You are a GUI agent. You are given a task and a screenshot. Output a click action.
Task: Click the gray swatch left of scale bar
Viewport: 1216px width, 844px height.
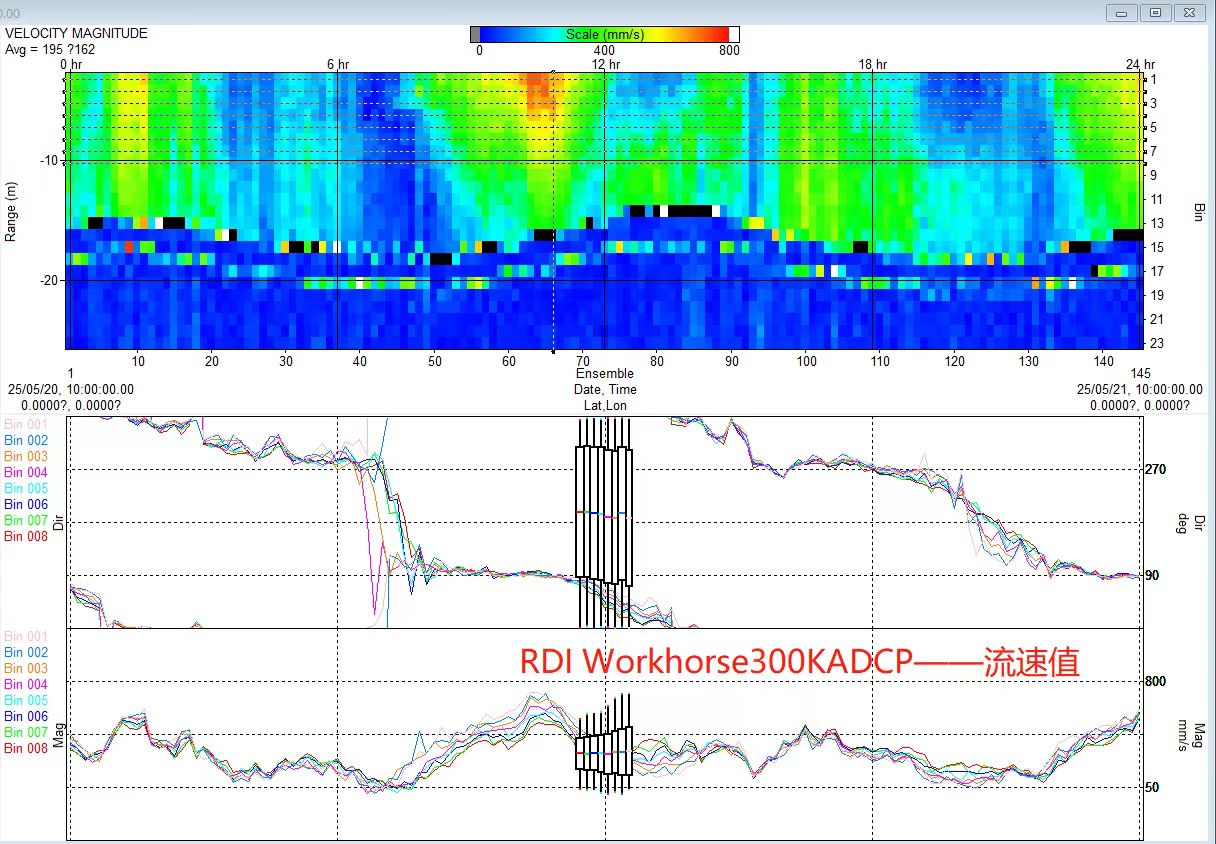point(475,34)
